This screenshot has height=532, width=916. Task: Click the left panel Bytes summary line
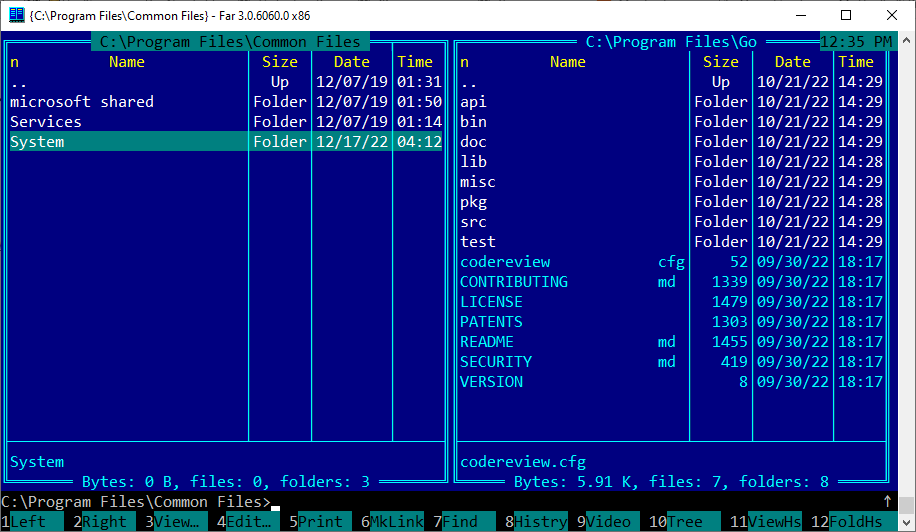pos(225,482)
